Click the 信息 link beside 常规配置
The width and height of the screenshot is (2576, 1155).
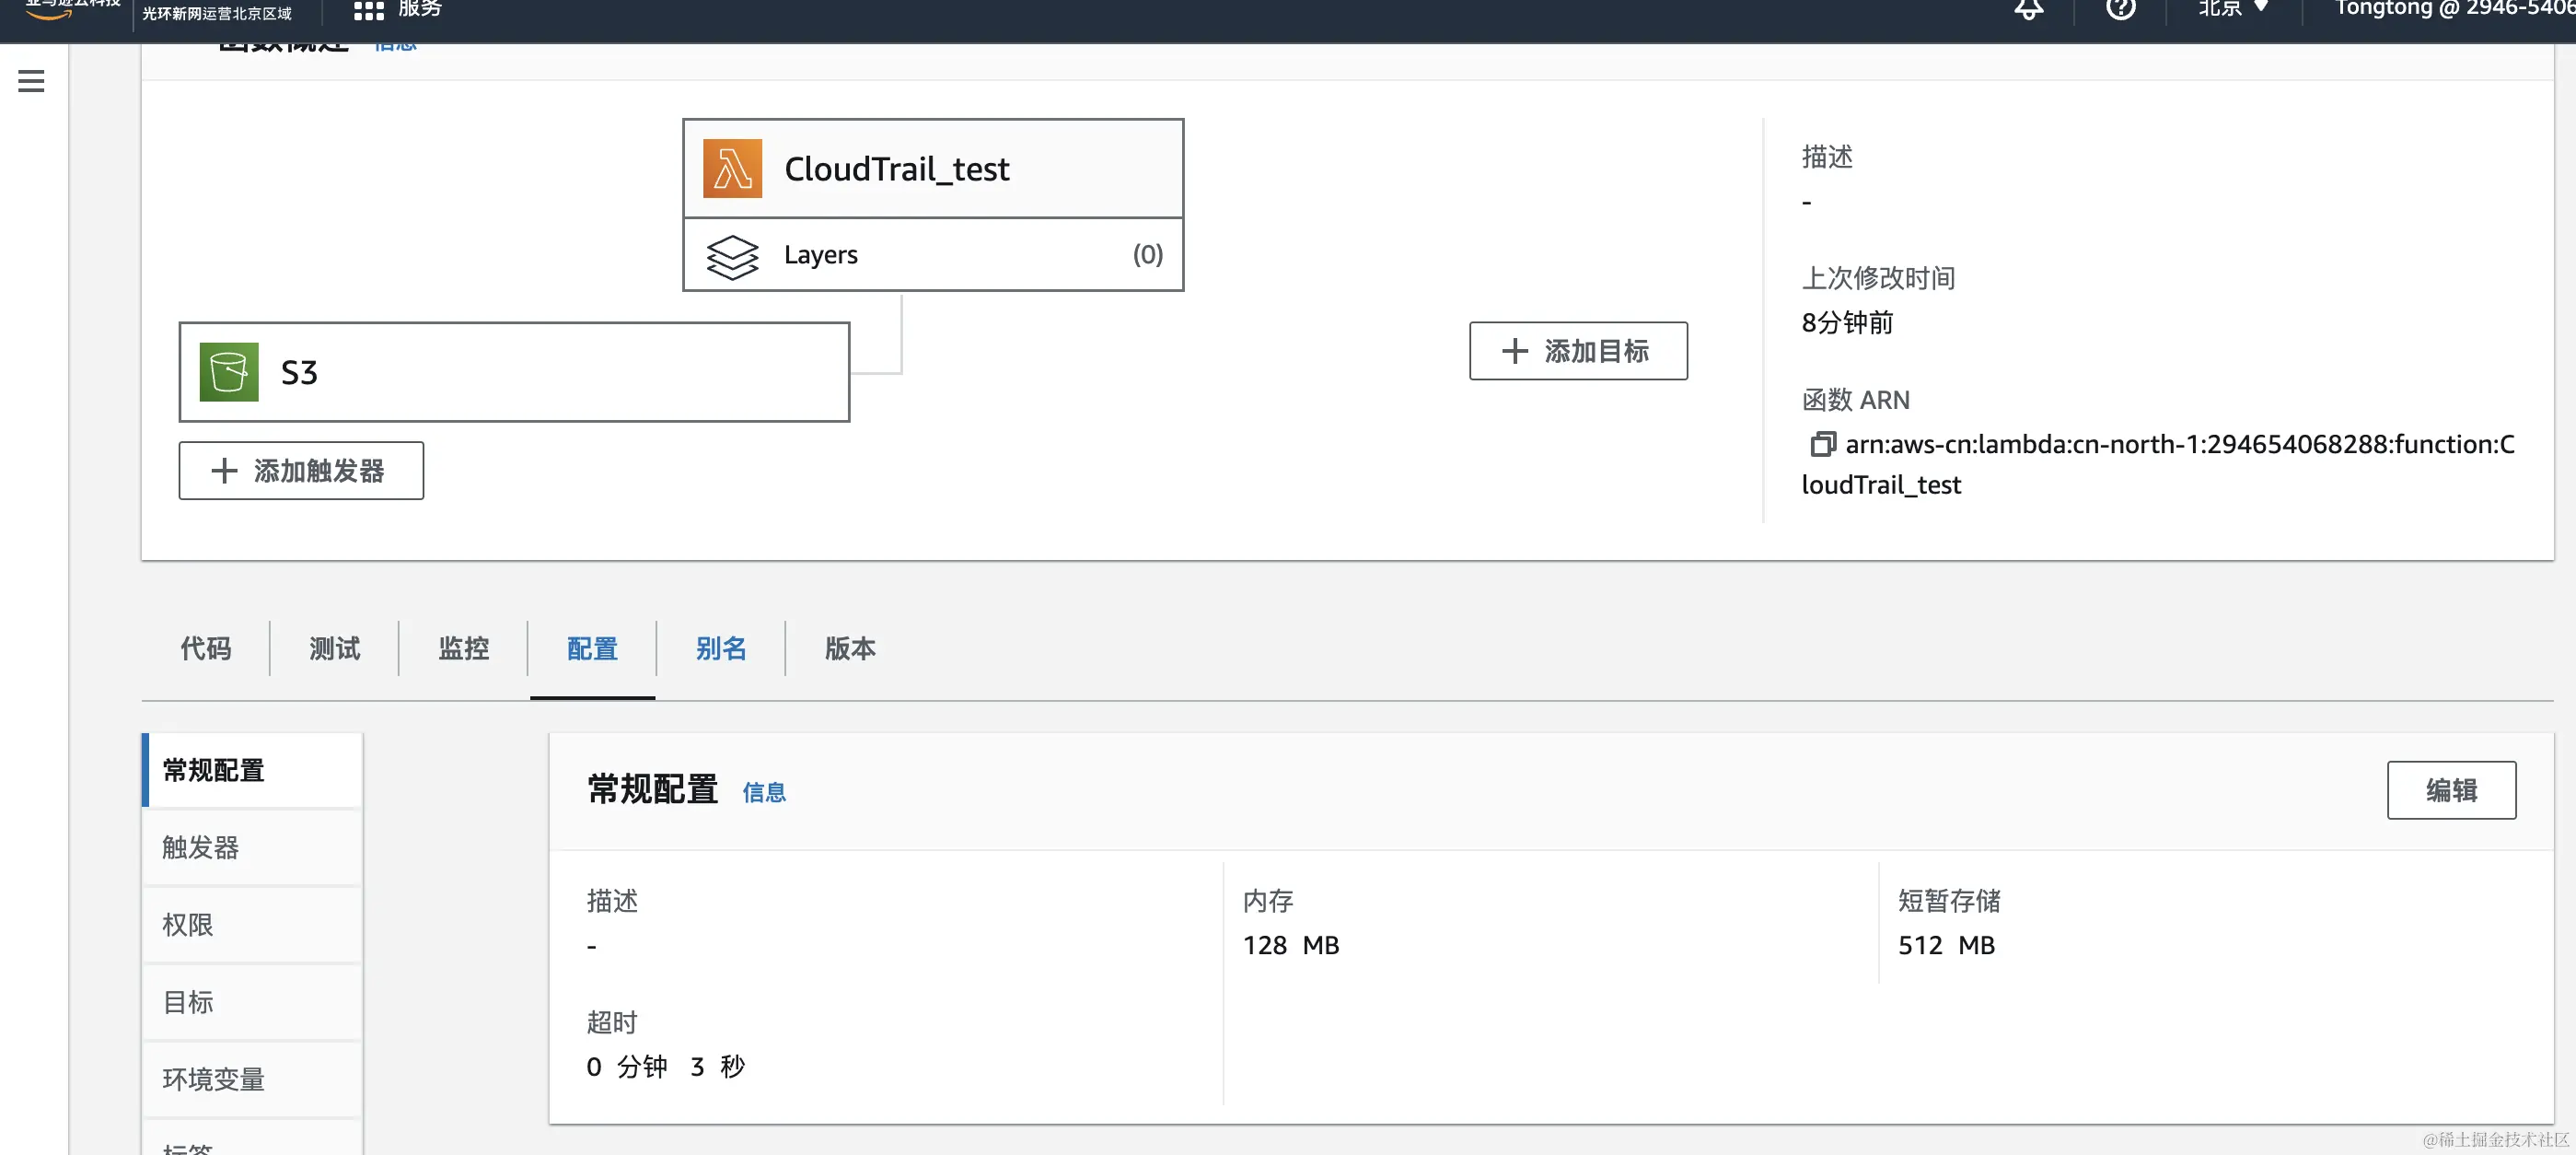pyautogui.click(x=764, y=793)
